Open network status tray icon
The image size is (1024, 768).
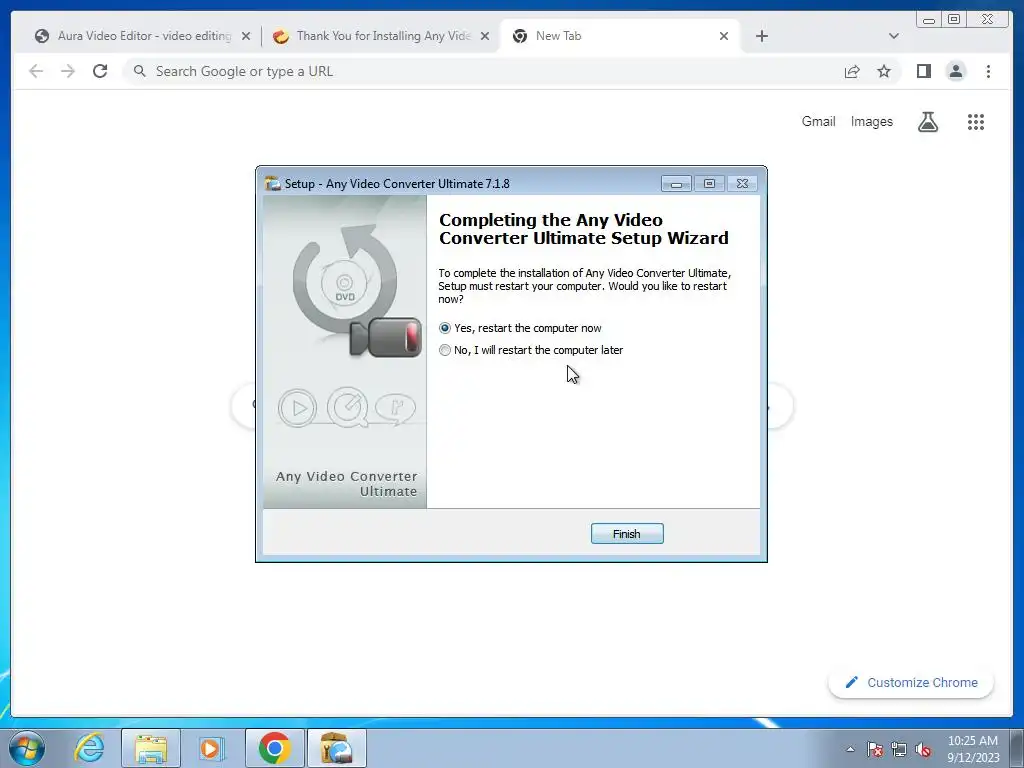pyautogui.click(x=899, y=750)
